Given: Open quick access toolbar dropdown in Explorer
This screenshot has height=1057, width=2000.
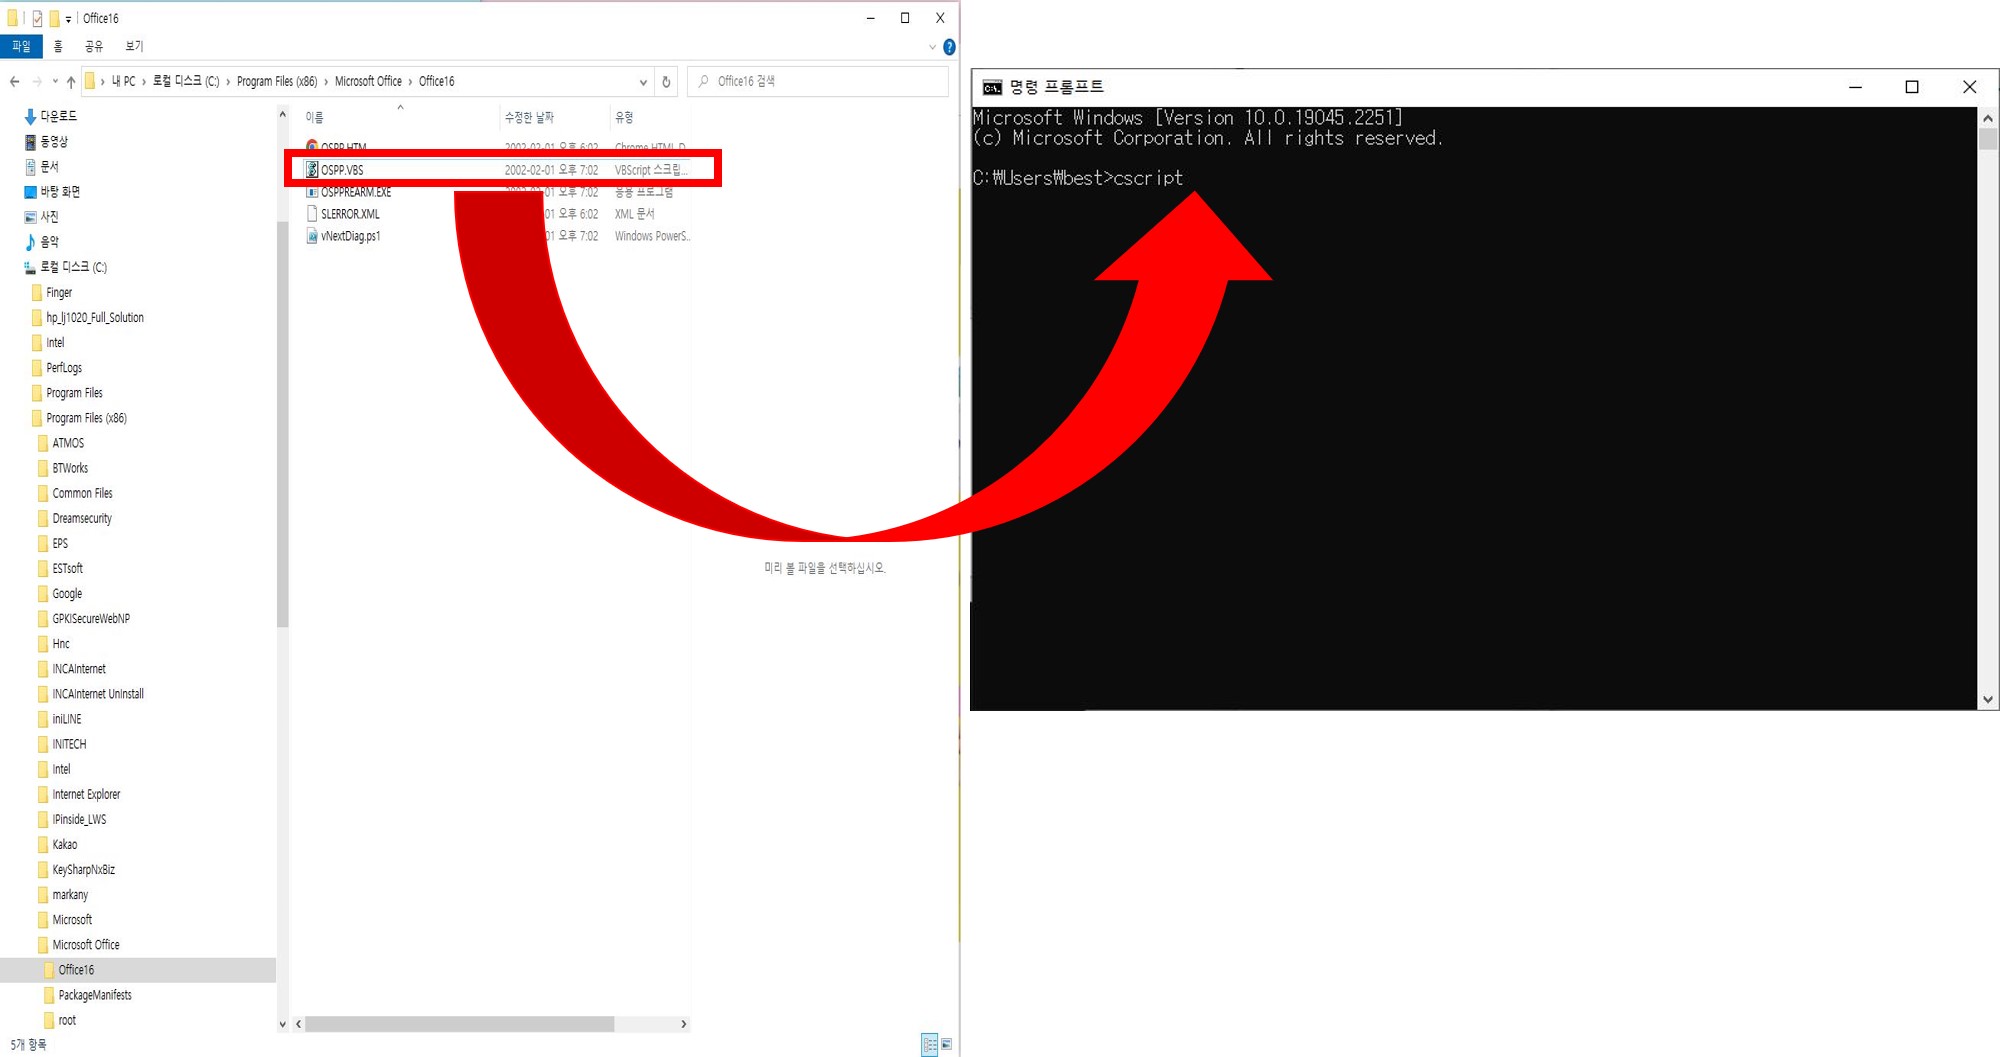Looking at the screenshot, I should click(68, 19).
